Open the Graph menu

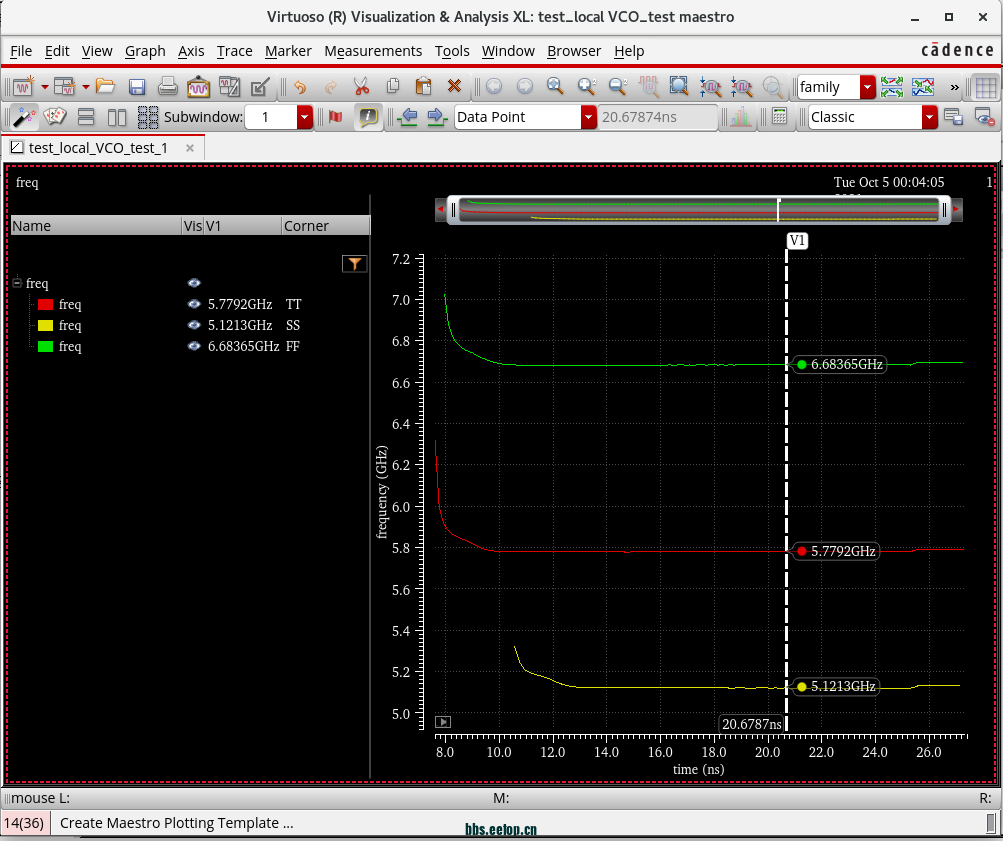(x=145, y=51)
